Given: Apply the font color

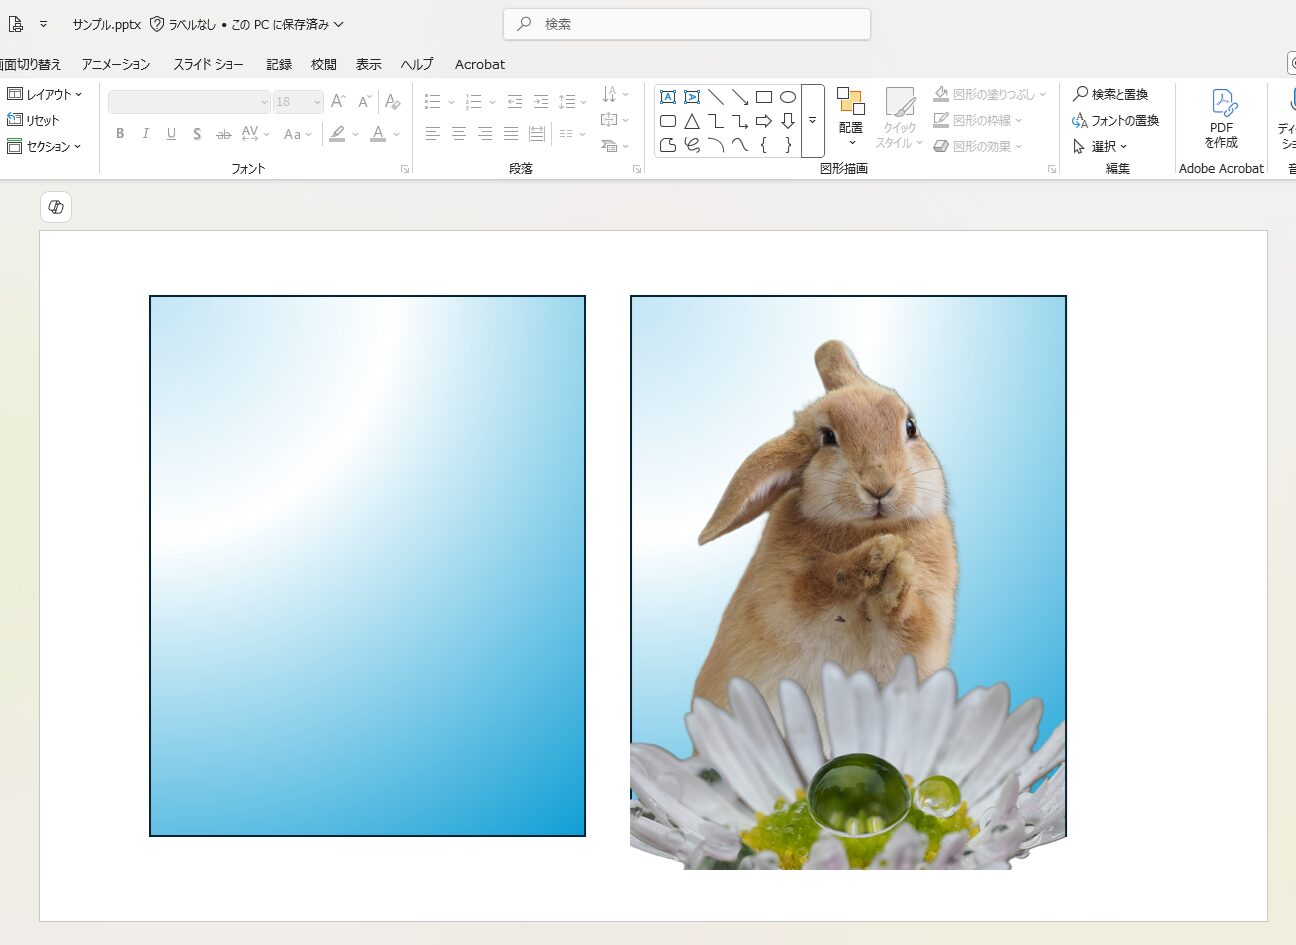Looking at the screenshot, I should point(378,134).
